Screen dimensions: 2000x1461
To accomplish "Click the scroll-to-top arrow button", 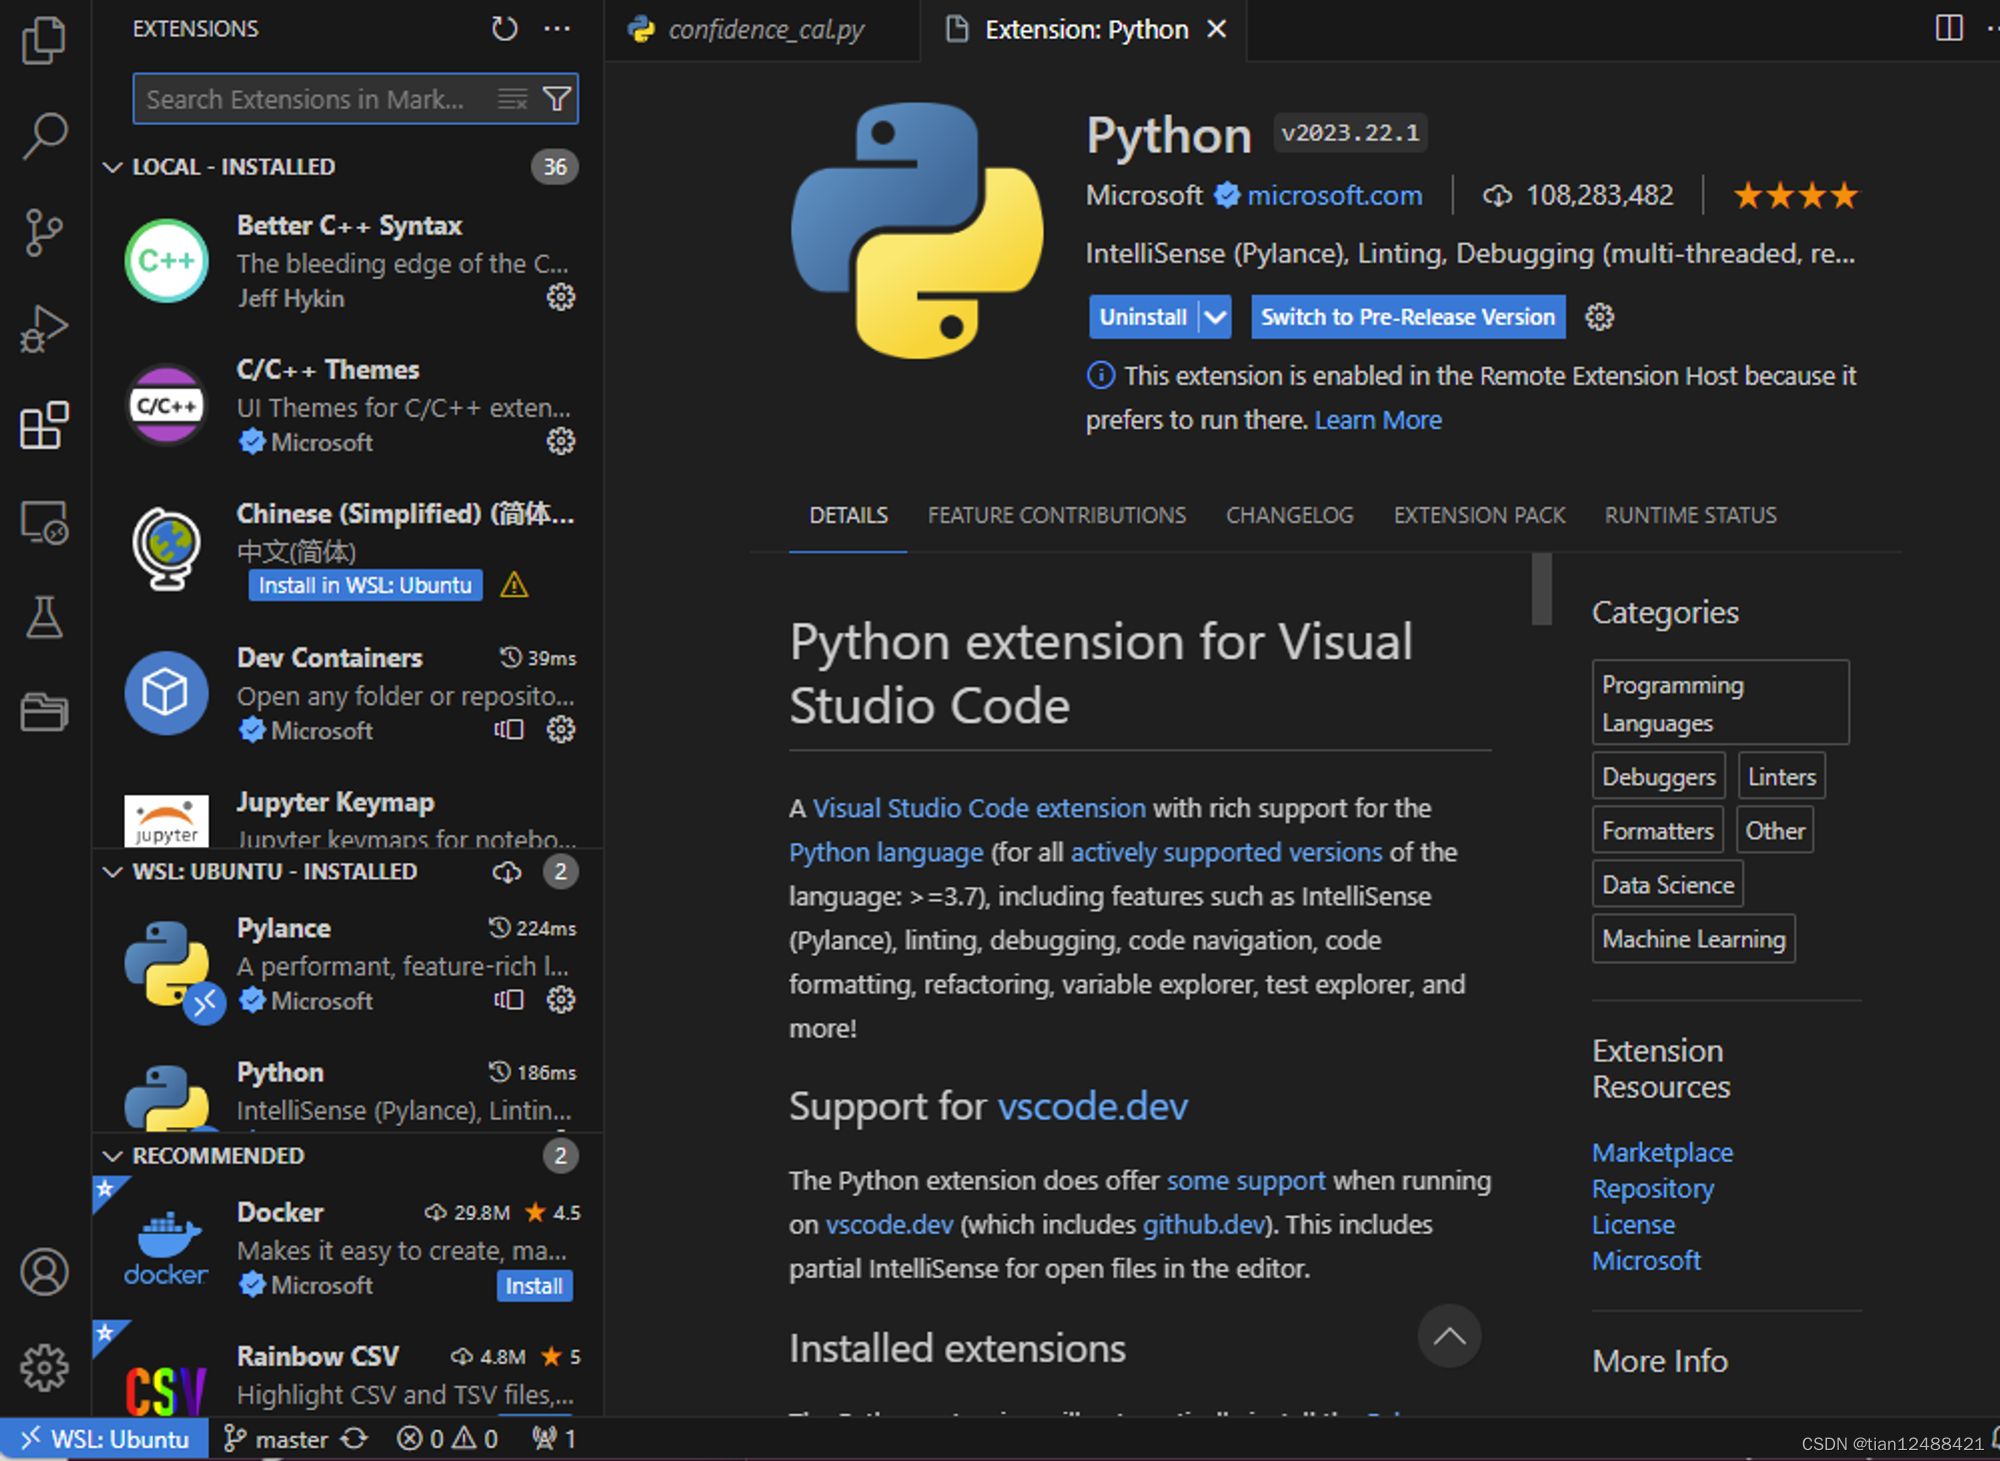I will (x=1449, y=1336).
